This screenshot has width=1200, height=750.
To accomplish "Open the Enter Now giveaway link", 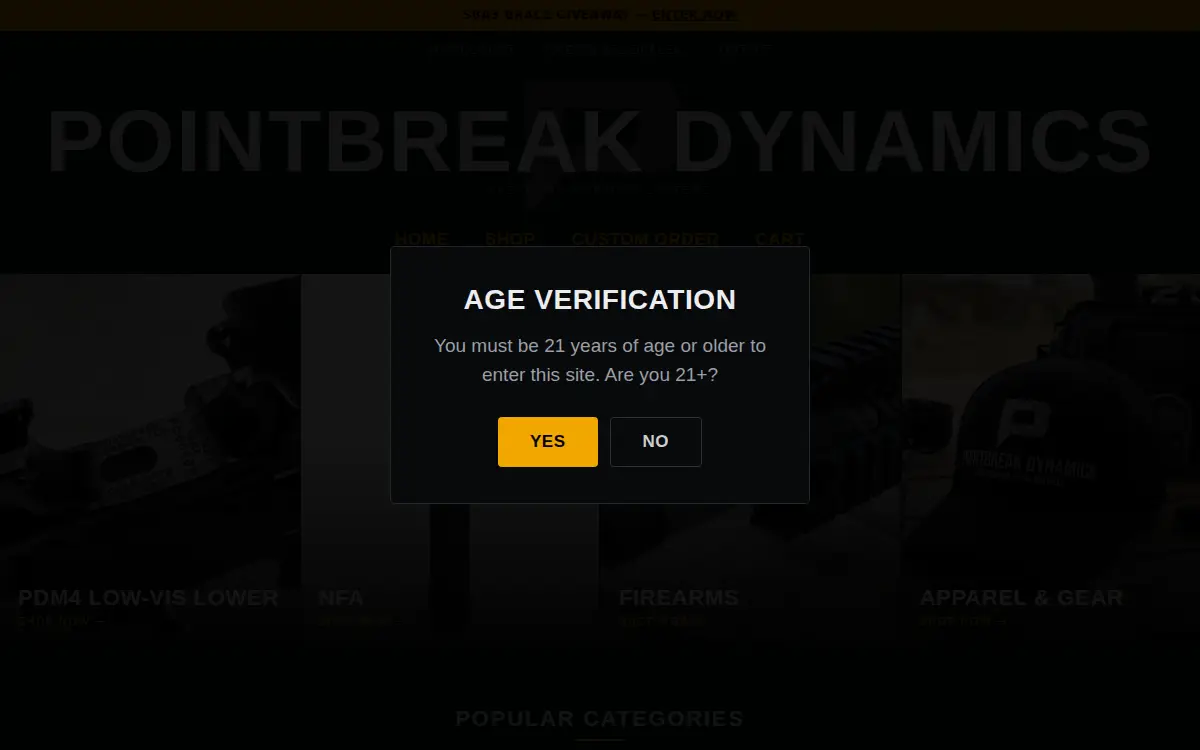I will pyautogui.click(x=694, y=15).
